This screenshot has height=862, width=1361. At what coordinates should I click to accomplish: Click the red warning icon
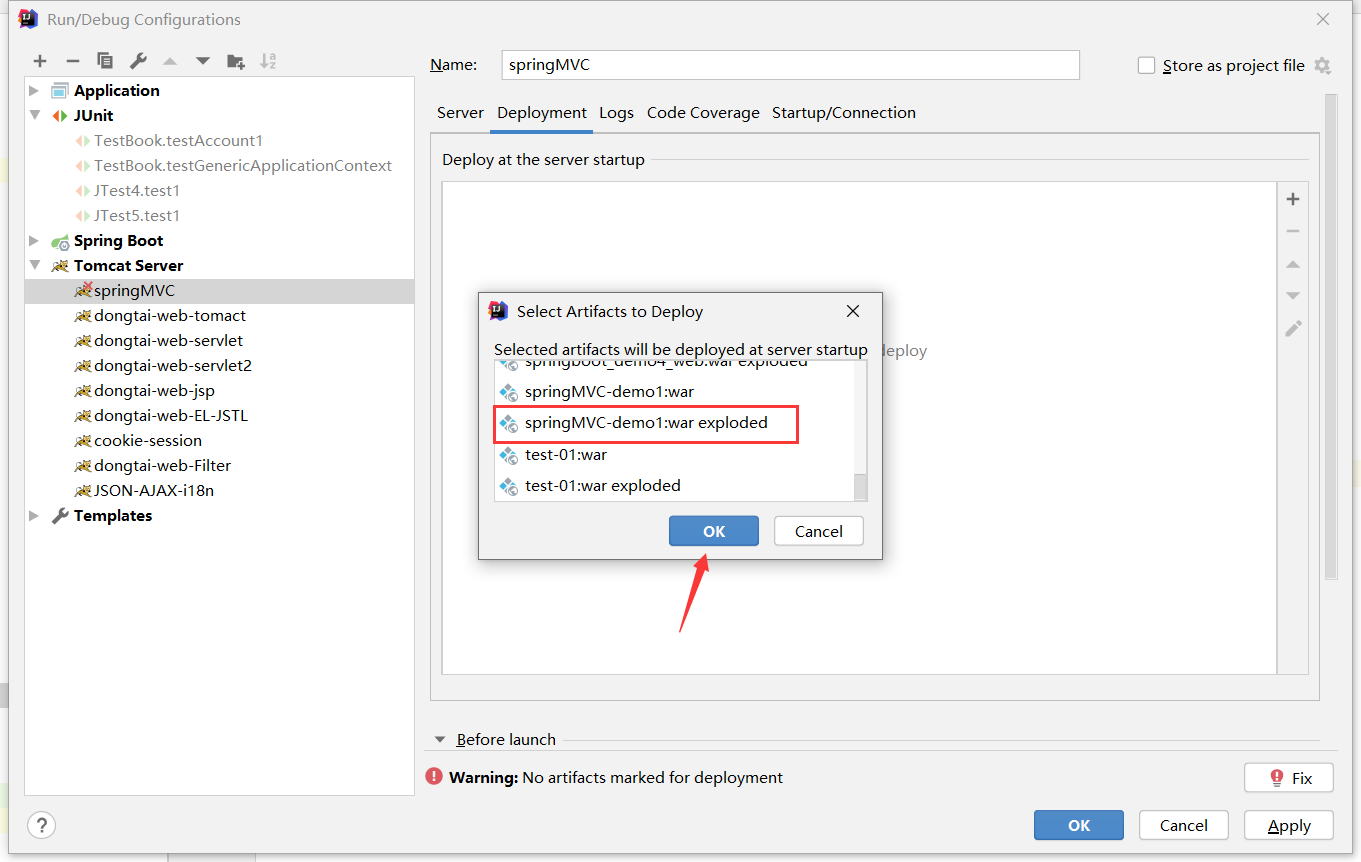pyautogui.click(x=434, y=777)
